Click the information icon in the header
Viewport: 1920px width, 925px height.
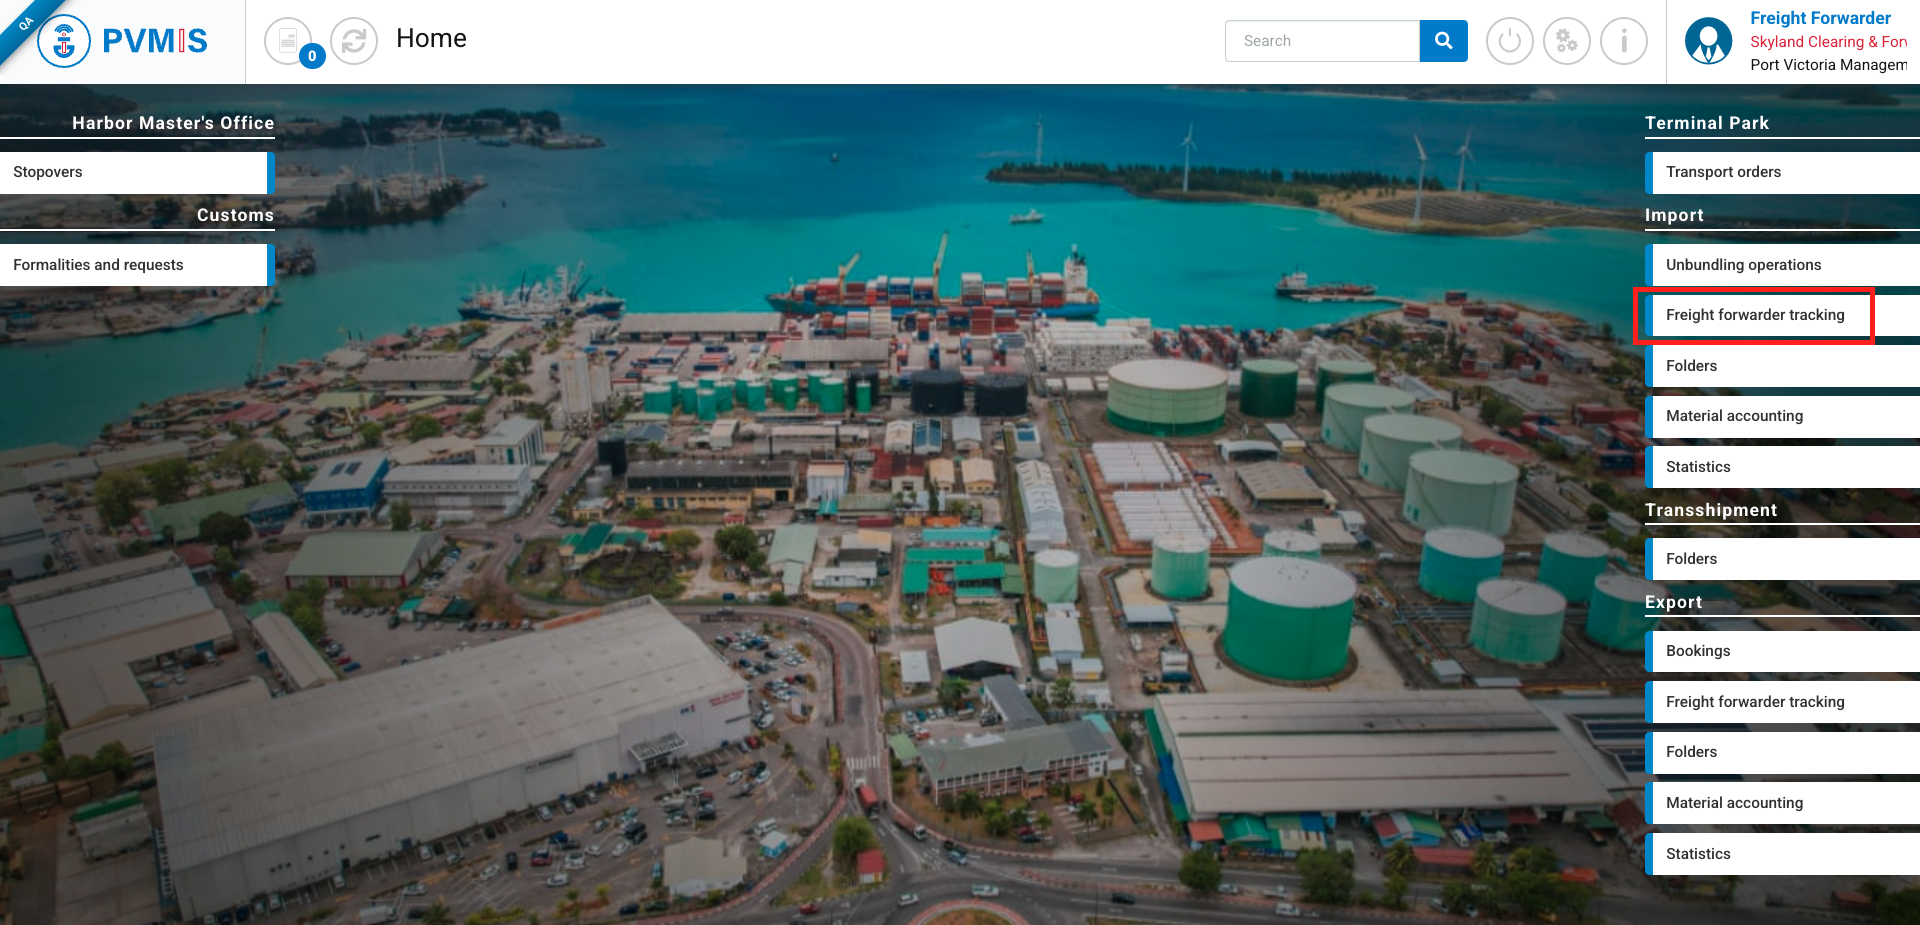coord(1623,41)
